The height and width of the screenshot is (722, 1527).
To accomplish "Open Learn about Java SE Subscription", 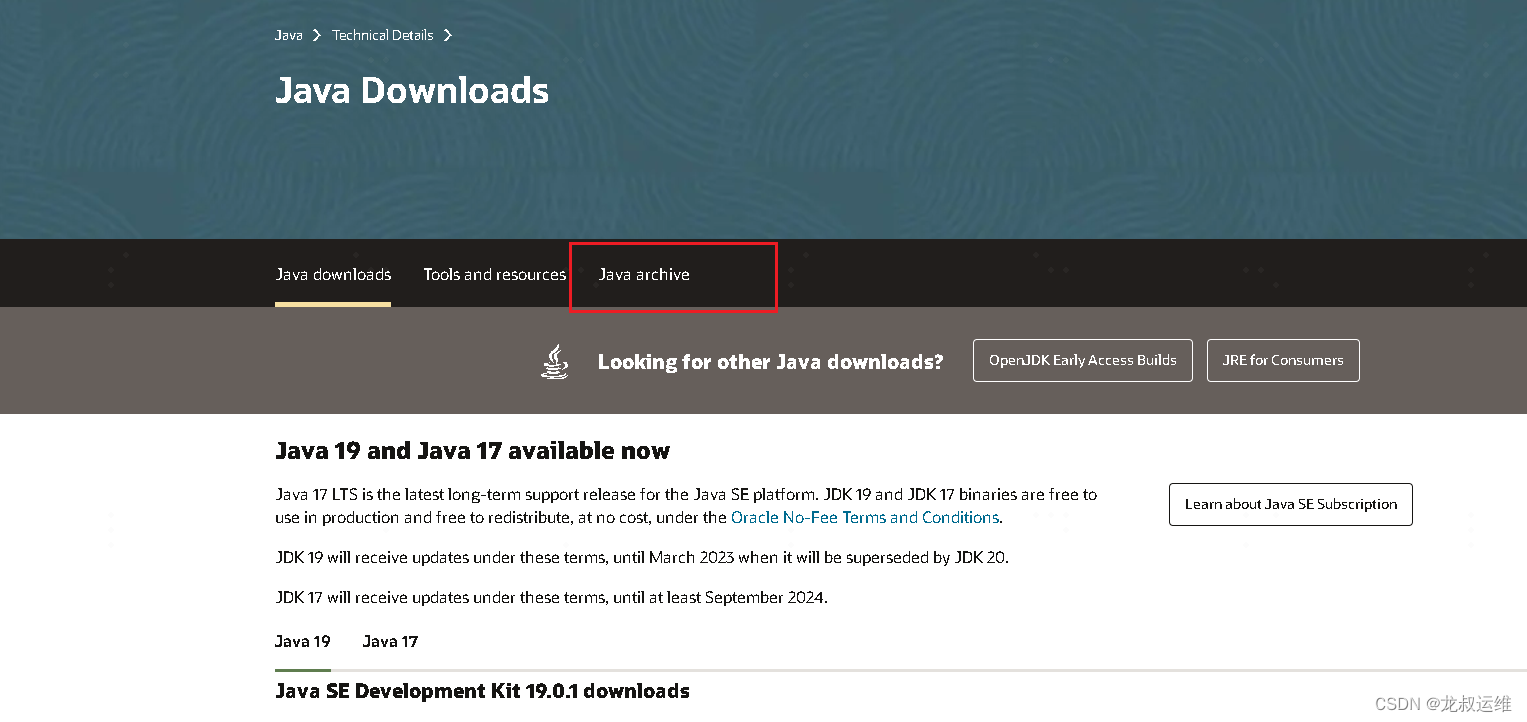I will pos(1290,504).
